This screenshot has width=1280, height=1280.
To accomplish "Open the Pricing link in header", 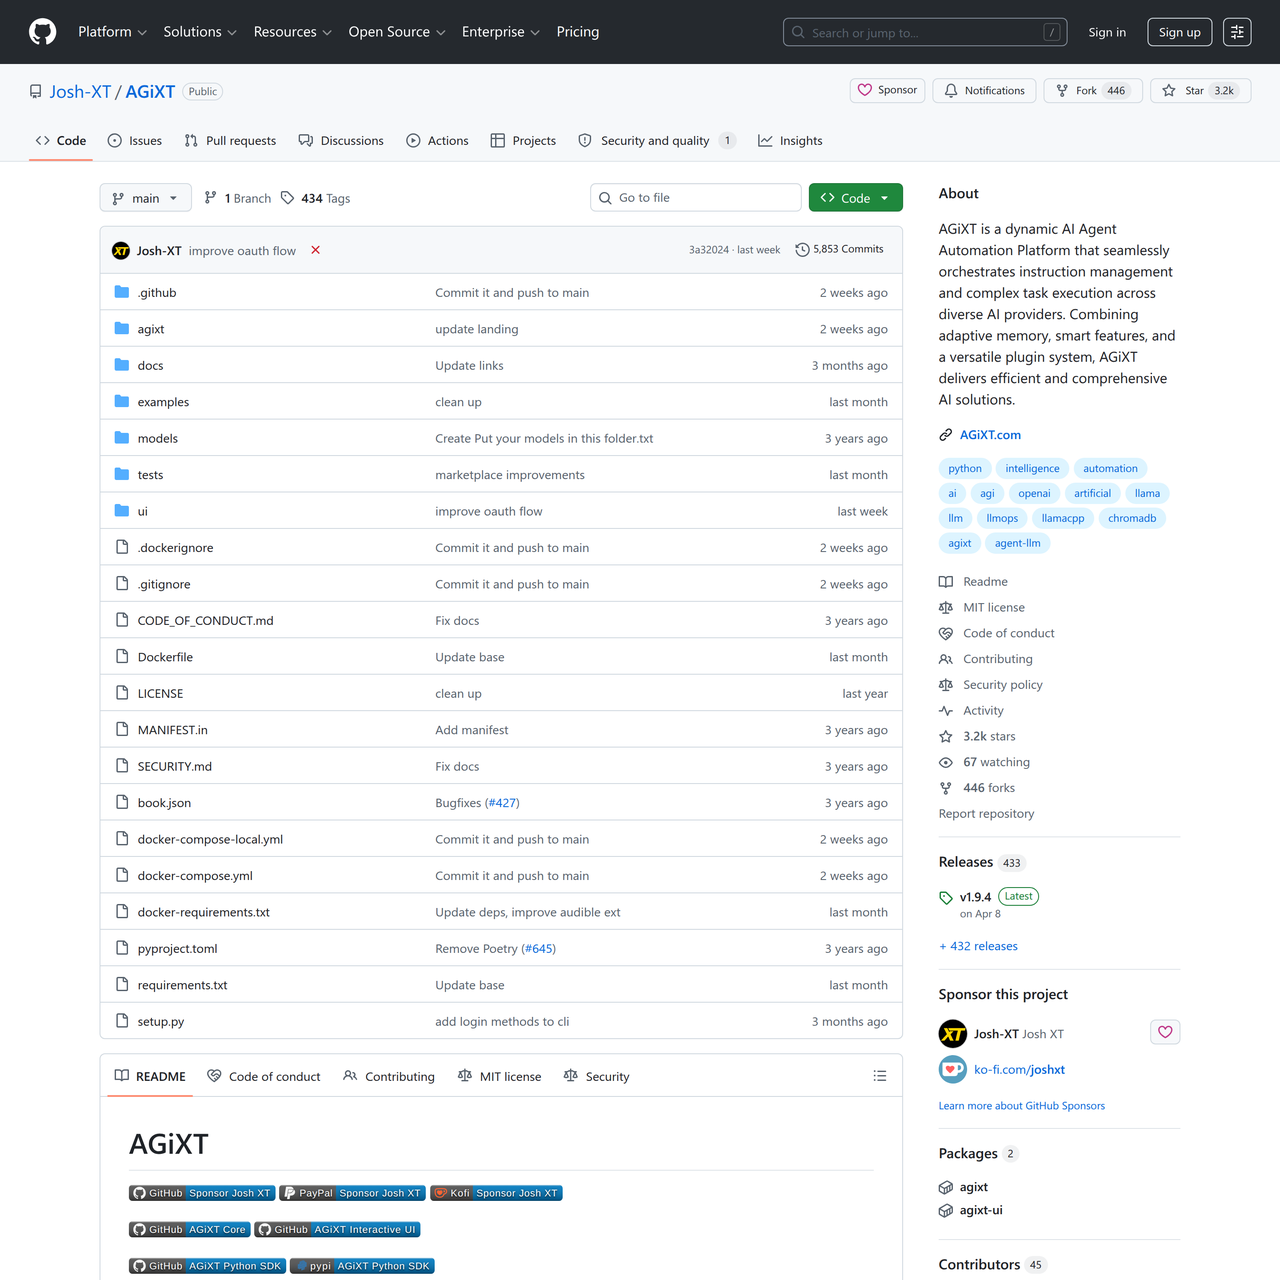I will click(x=578, y=32).
